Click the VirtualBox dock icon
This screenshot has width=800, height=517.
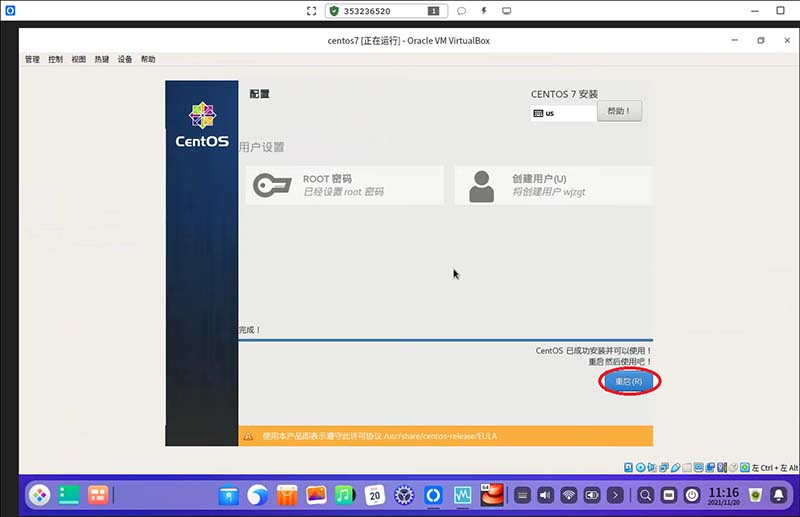point(492,495)
